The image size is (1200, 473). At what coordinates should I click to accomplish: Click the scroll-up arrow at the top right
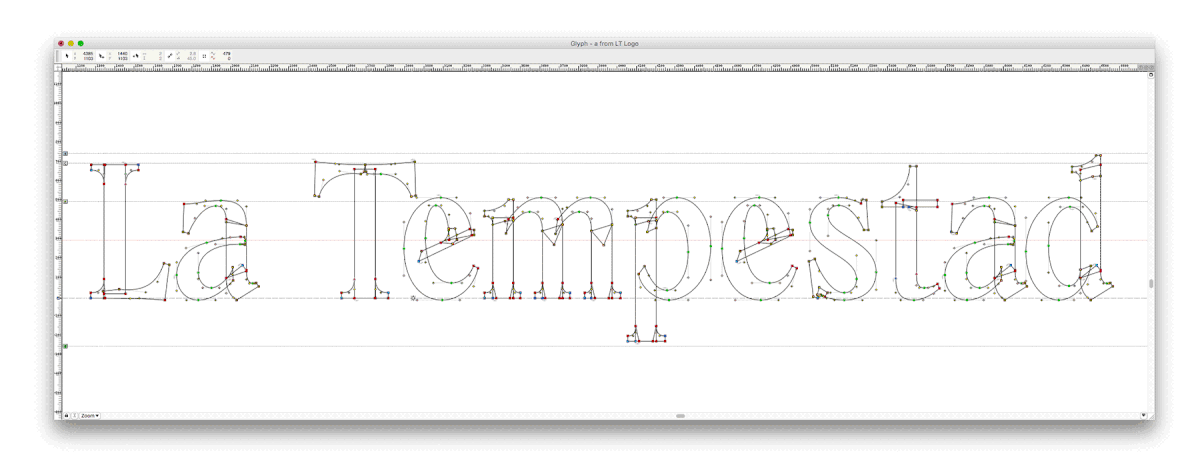1151,75
